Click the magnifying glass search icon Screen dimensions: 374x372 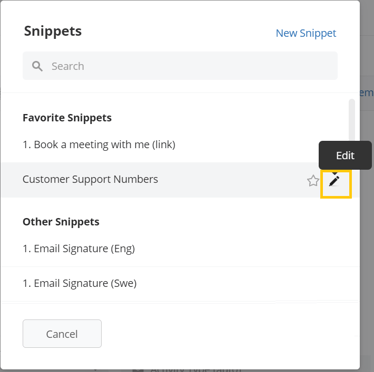coord(37,66)
